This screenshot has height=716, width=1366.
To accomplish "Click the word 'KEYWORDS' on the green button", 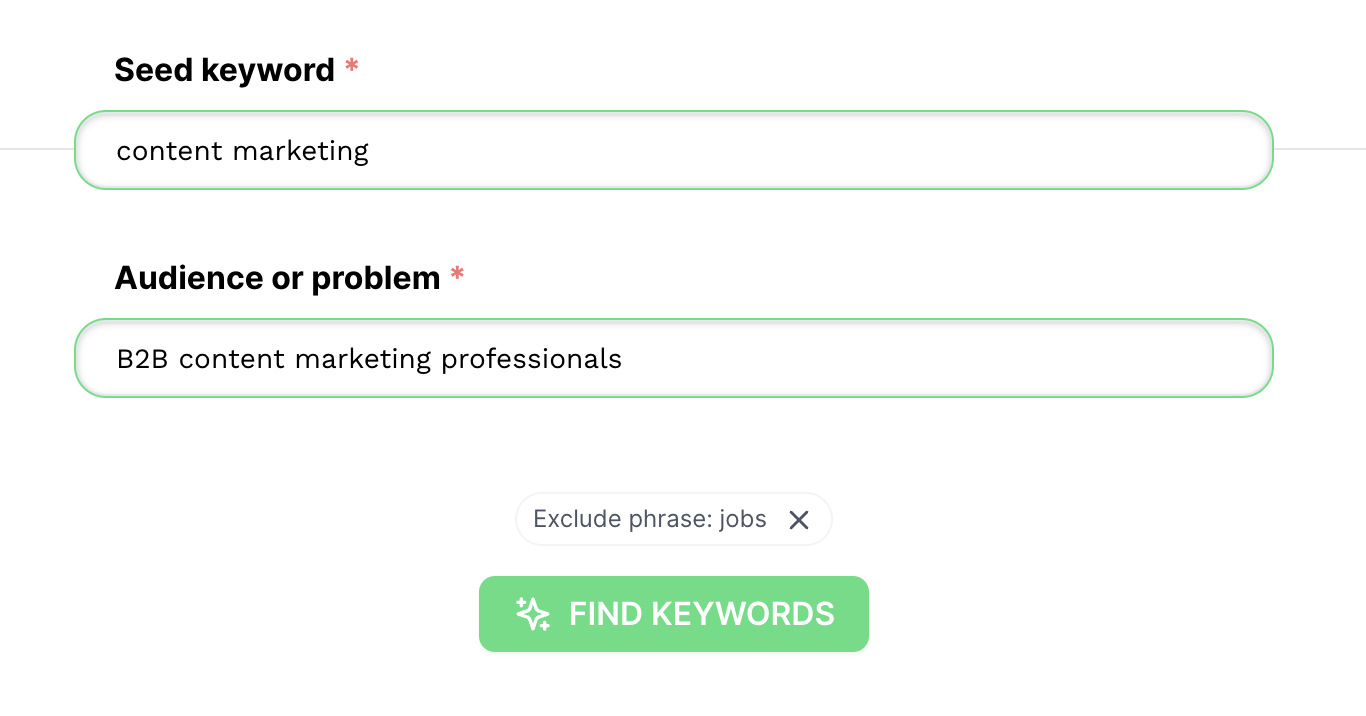I will (x=742, y=614).
